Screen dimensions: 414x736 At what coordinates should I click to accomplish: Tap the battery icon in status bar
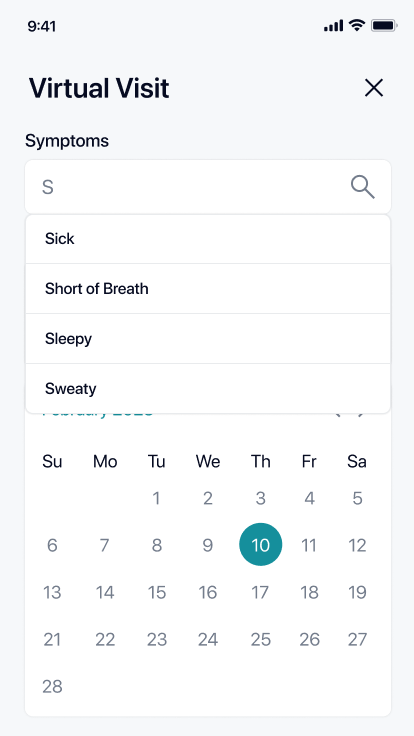pyautogui.click(x=384, y=25)
